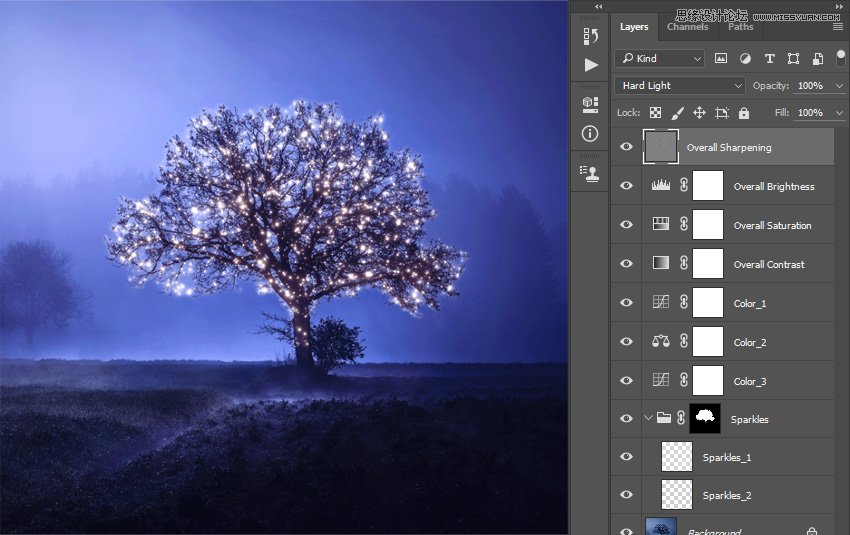Toggle visibility of Color_2 layer
This screenshot has width=850, height=535.
(626, 341)
